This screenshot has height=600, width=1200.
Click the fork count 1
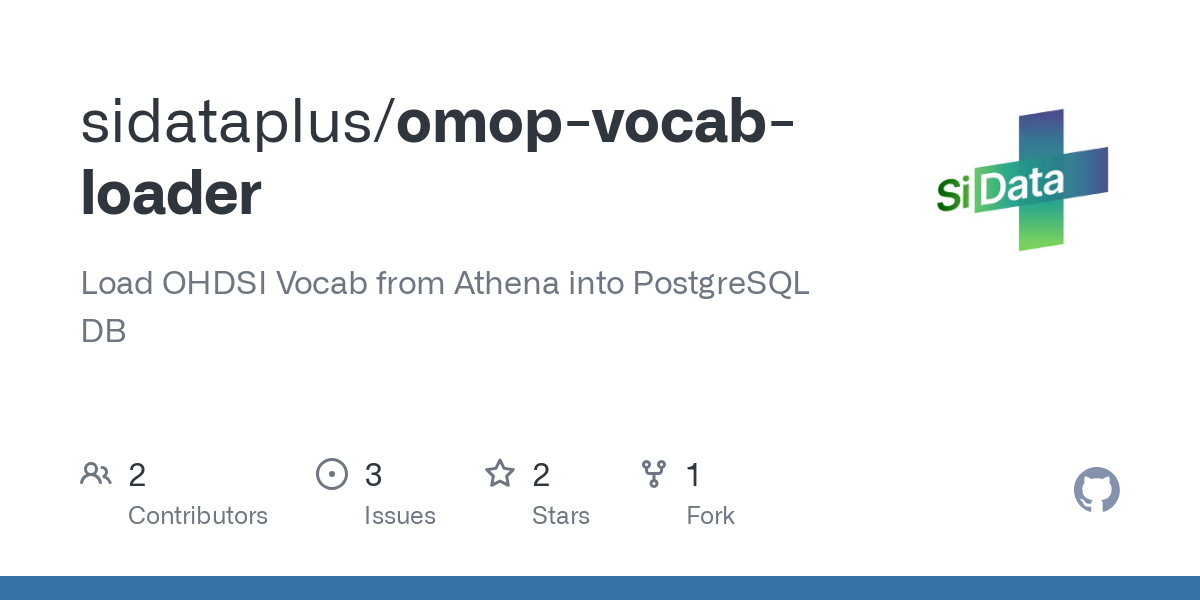click(694, 475)
